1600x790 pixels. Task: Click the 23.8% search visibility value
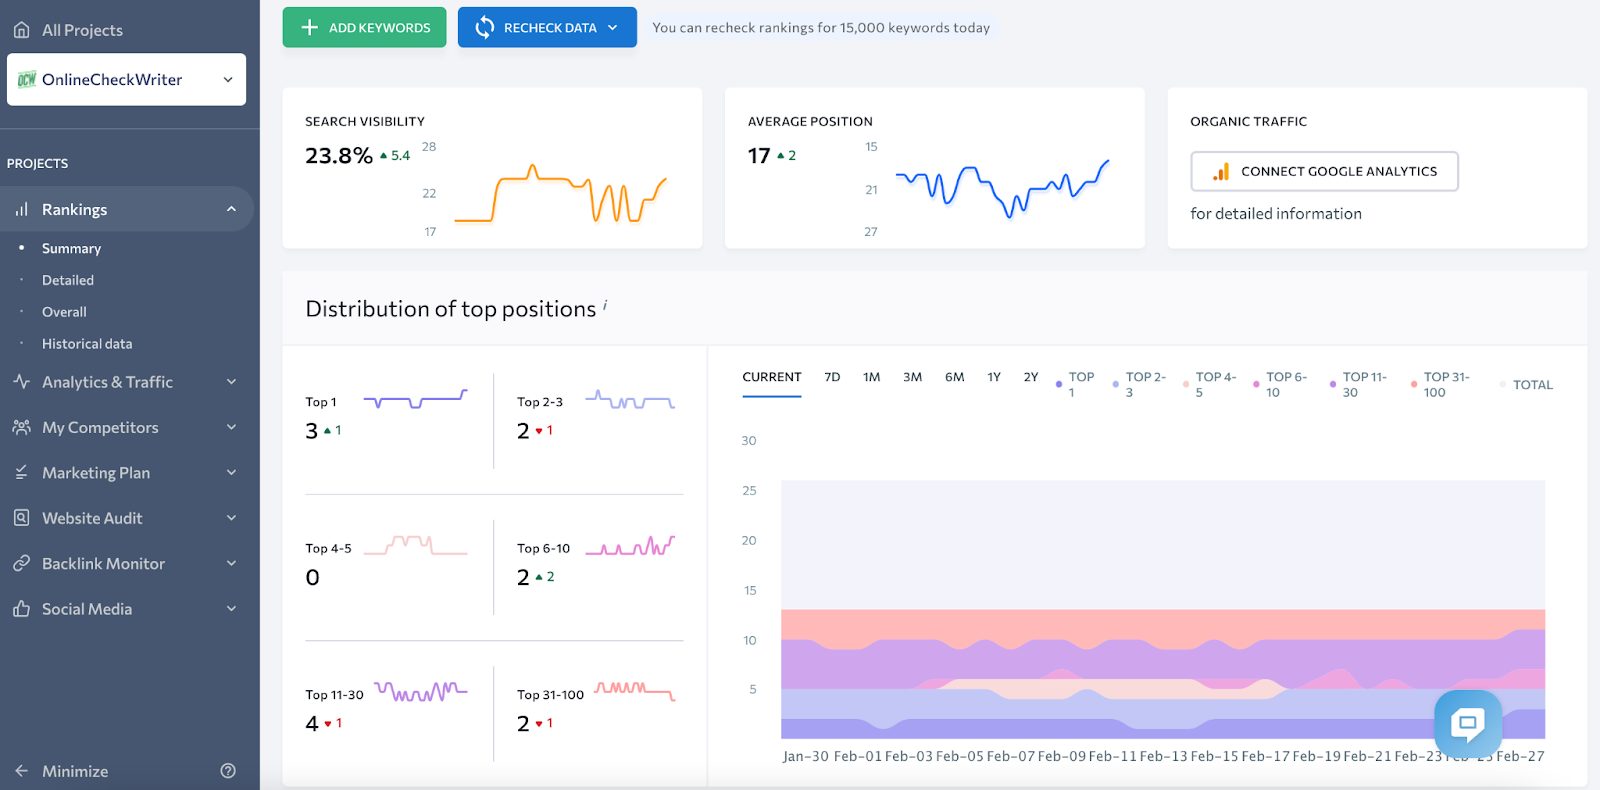[x=339, y=156]
